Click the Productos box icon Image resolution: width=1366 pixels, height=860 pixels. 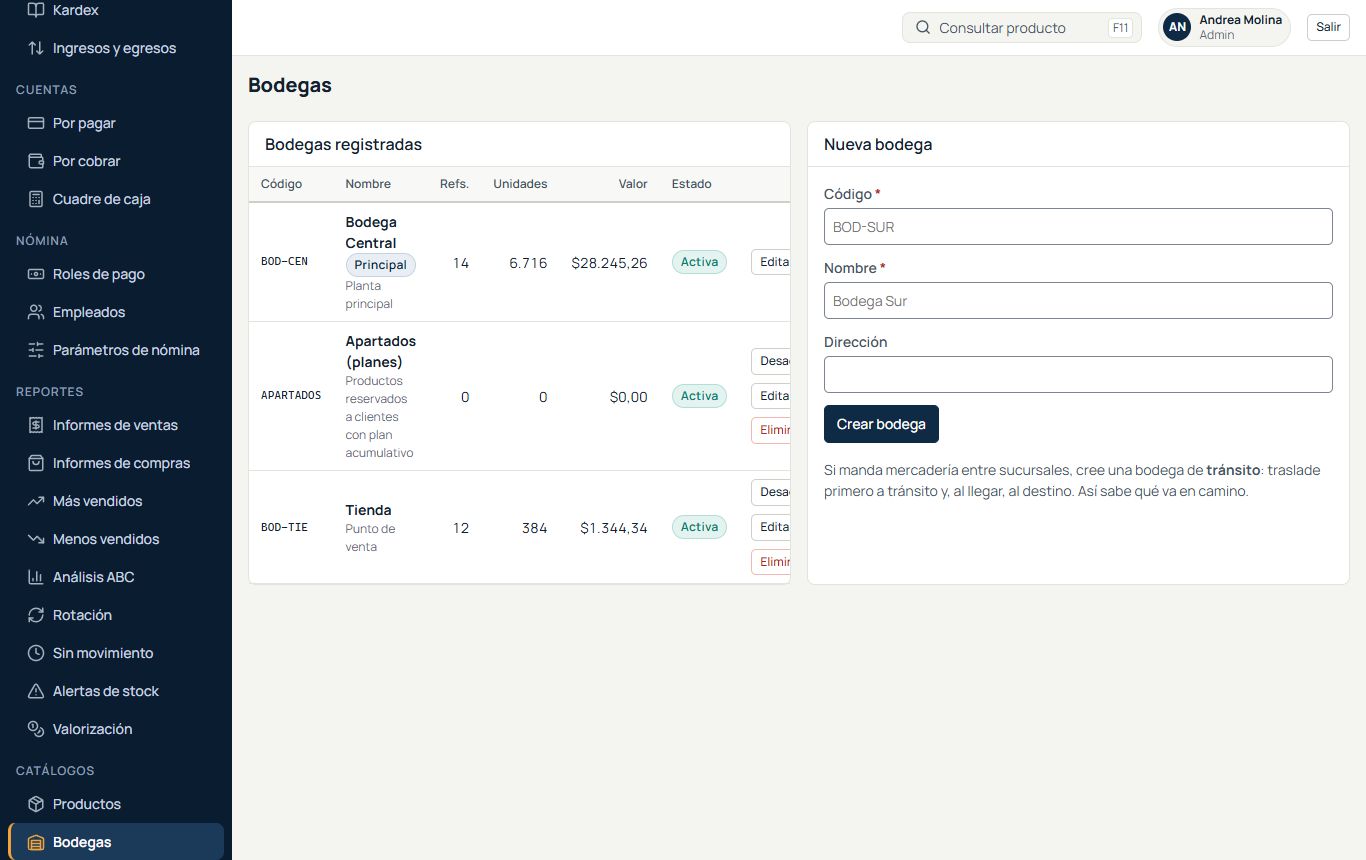pyautogui.click(x=36, y=804)
